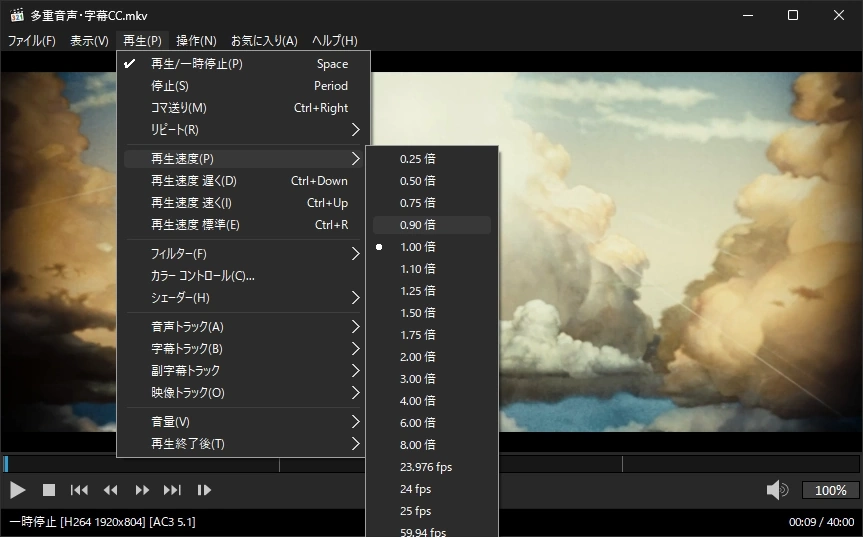Click the Play button in control bar
Viewport: 863px width, 537px height.
point(18,490)
